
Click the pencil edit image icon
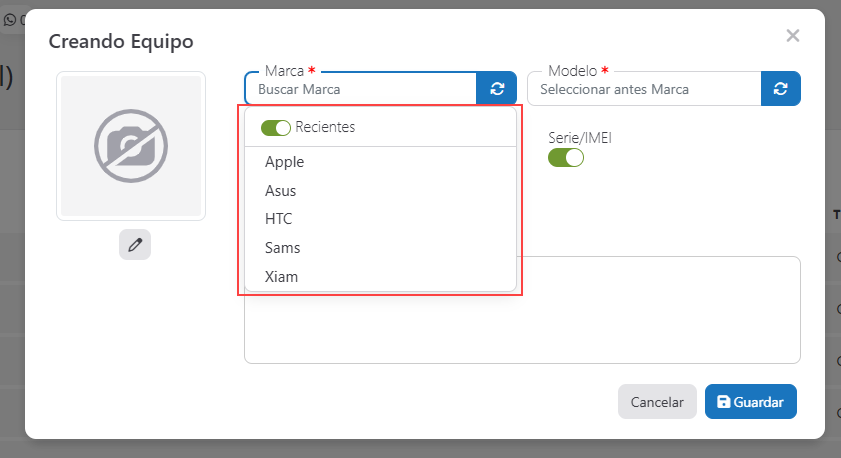coord(135,244)
